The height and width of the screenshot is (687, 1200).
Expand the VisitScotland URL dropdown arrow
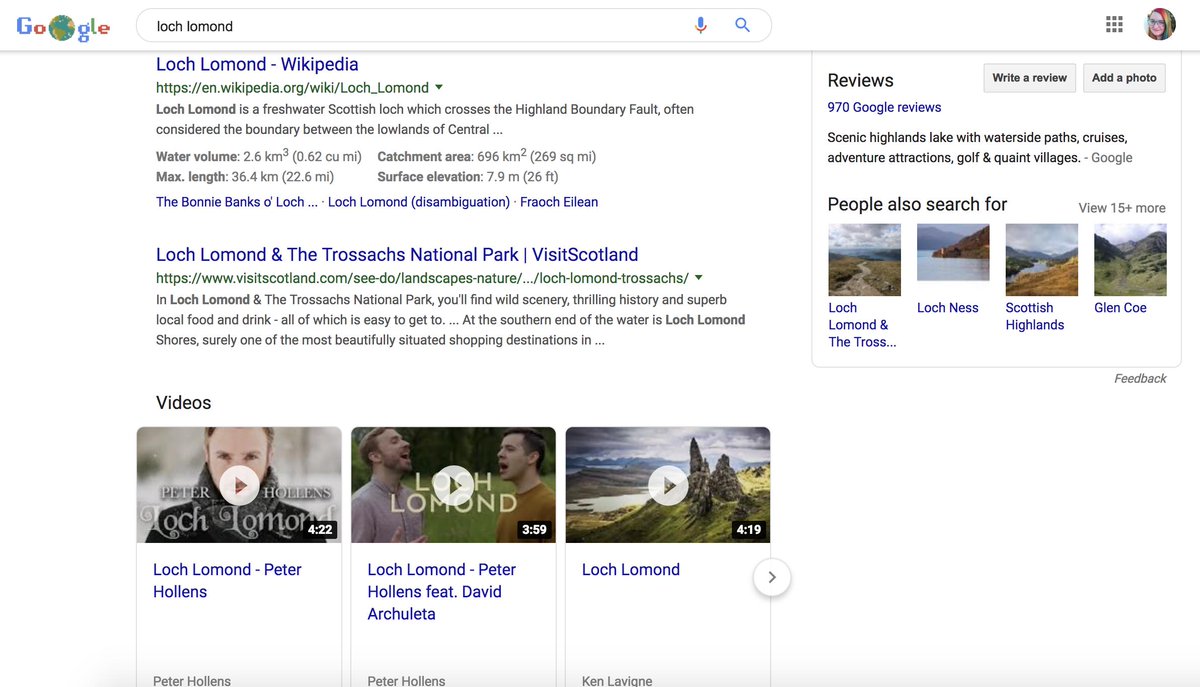tap(699, 278)
